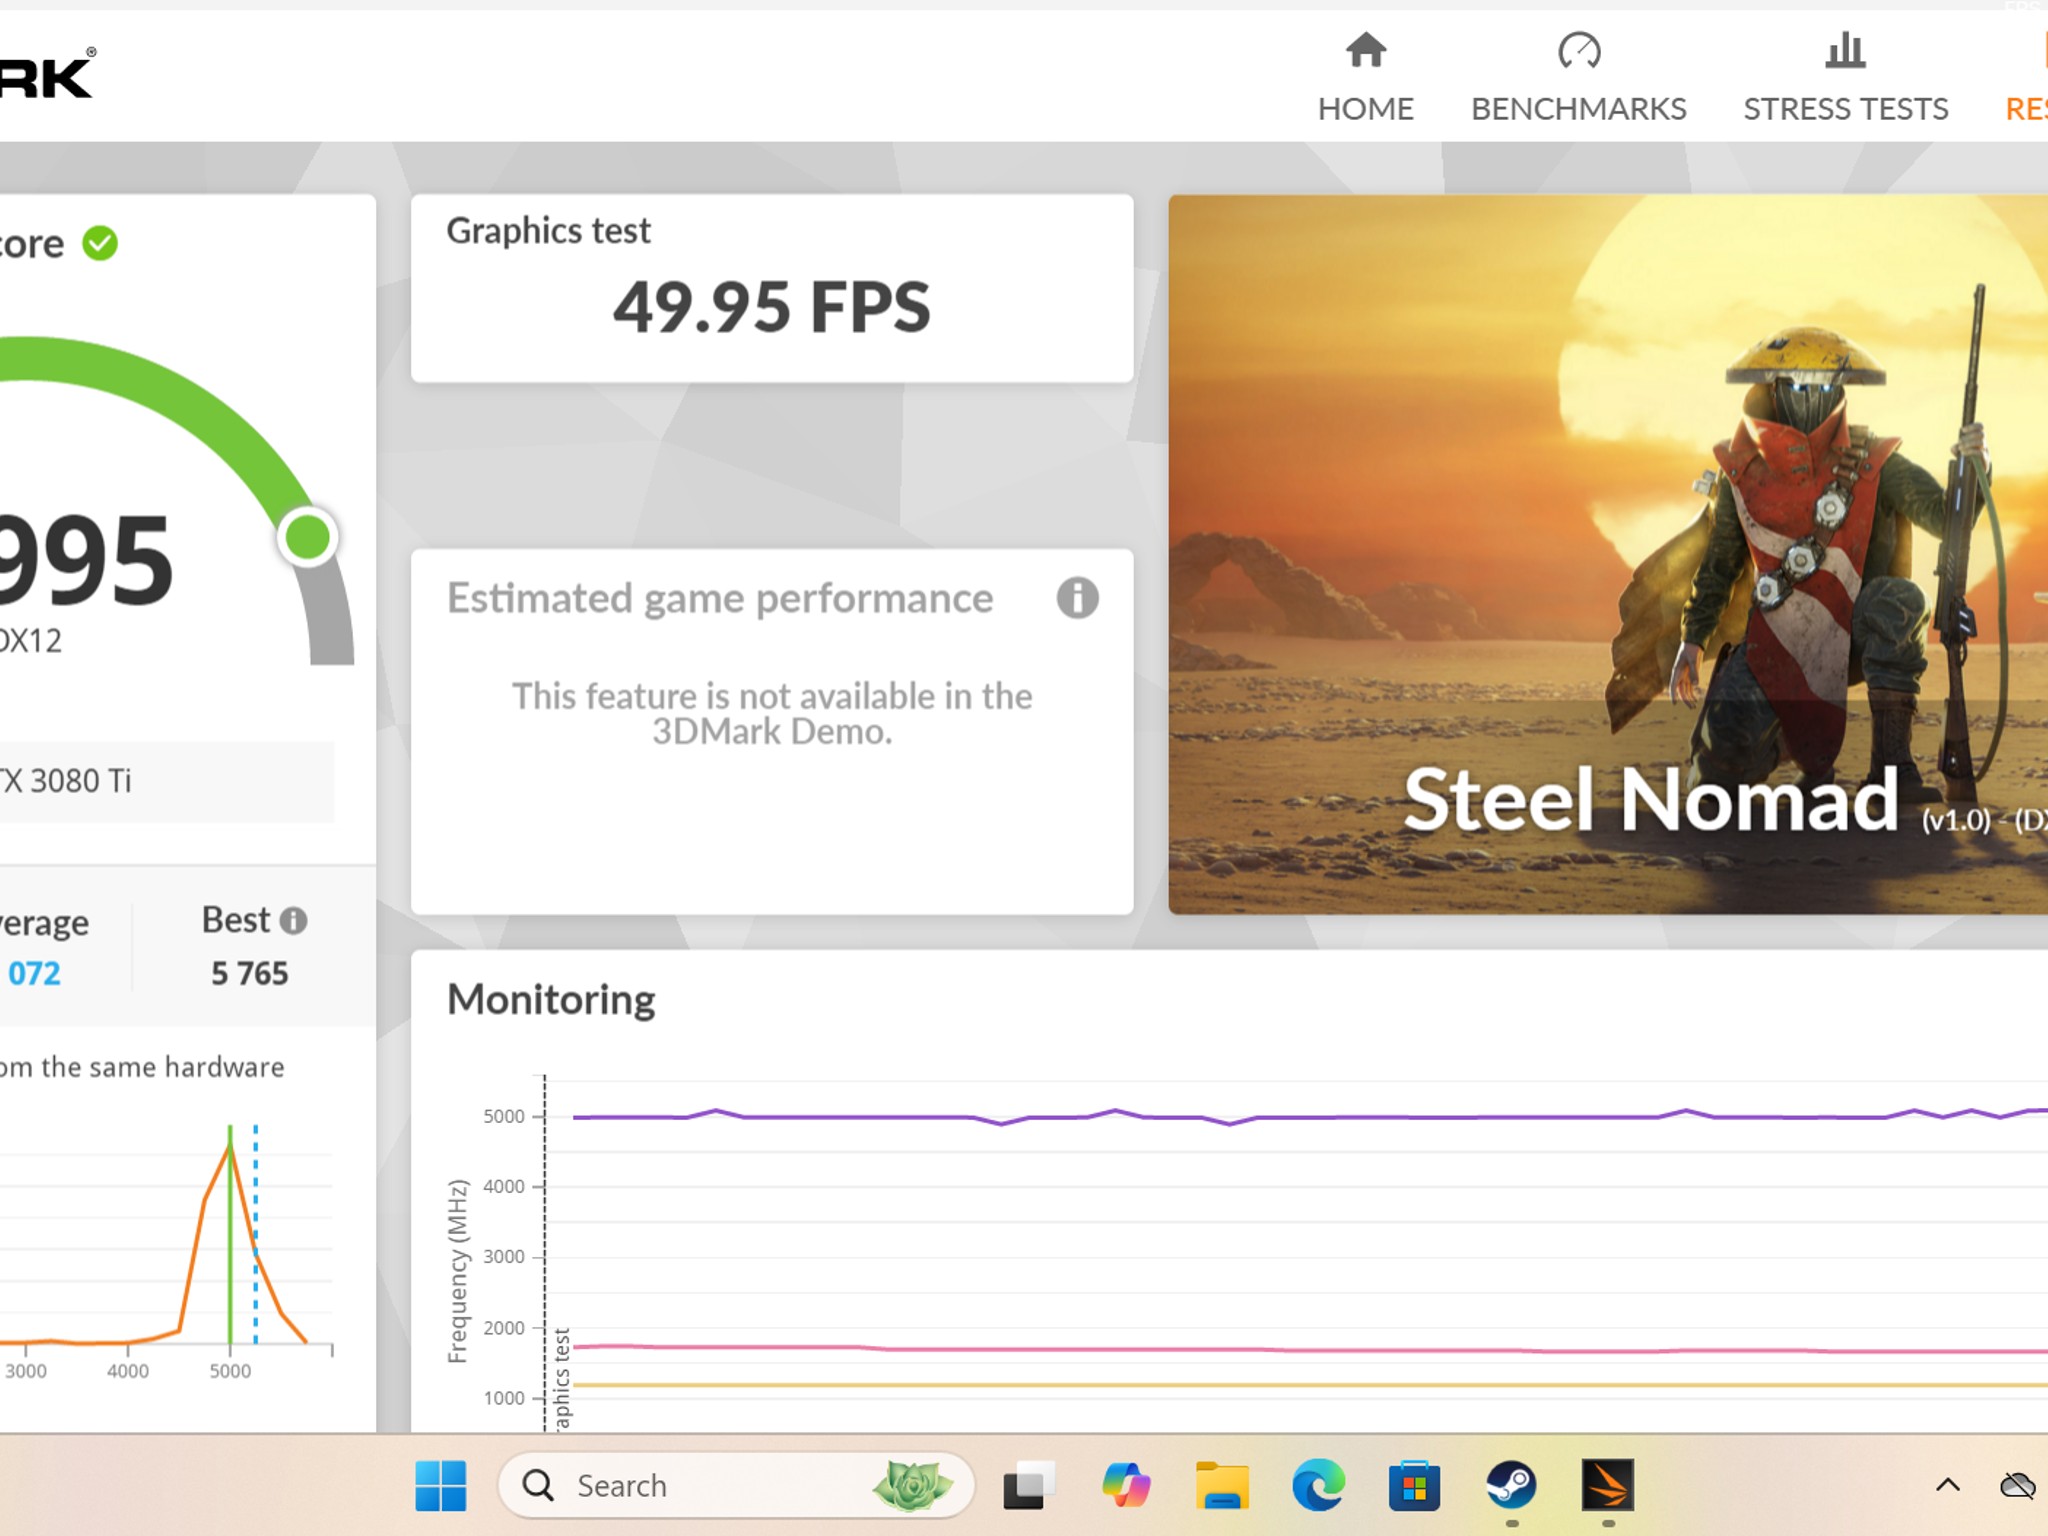Click the score gauge indicator knob

[x=307, y=537]
